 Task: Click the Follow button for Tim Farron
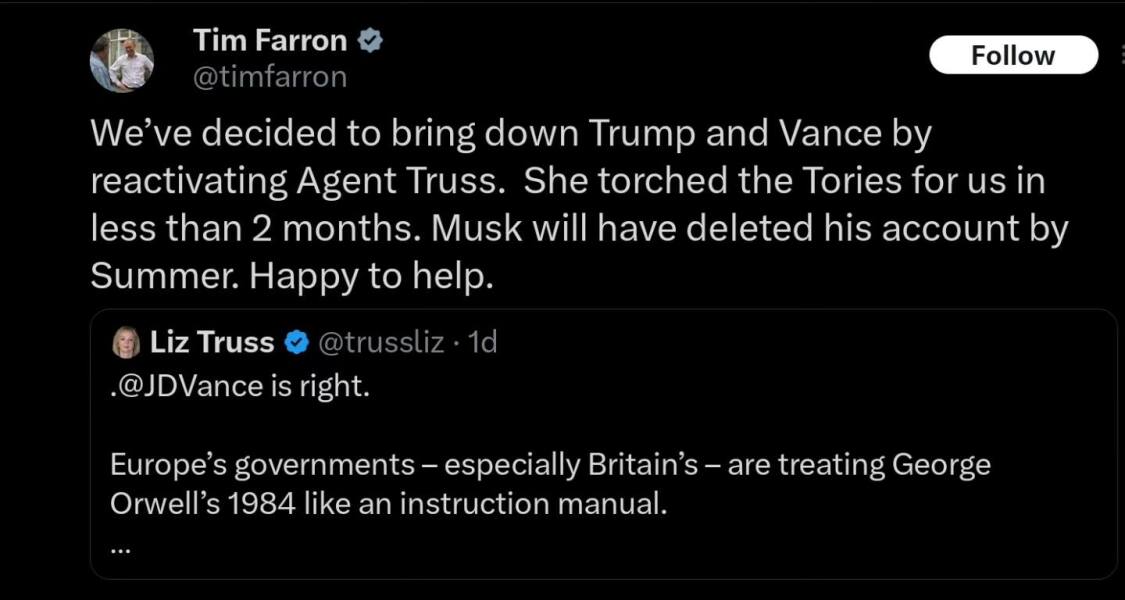point(1013,55)
